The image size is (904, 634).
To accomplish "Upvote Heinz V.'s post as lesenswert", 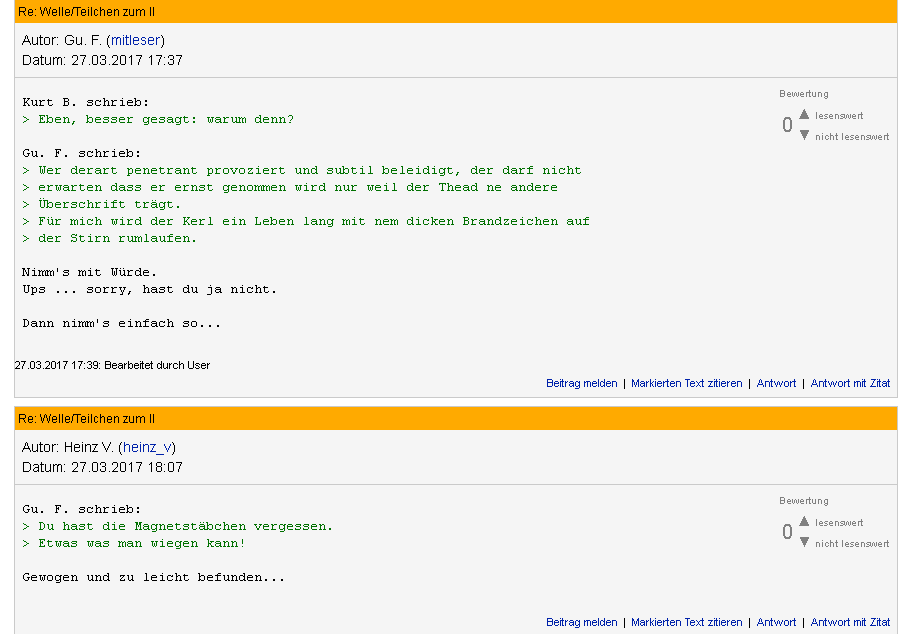I will tap(804, 522).
